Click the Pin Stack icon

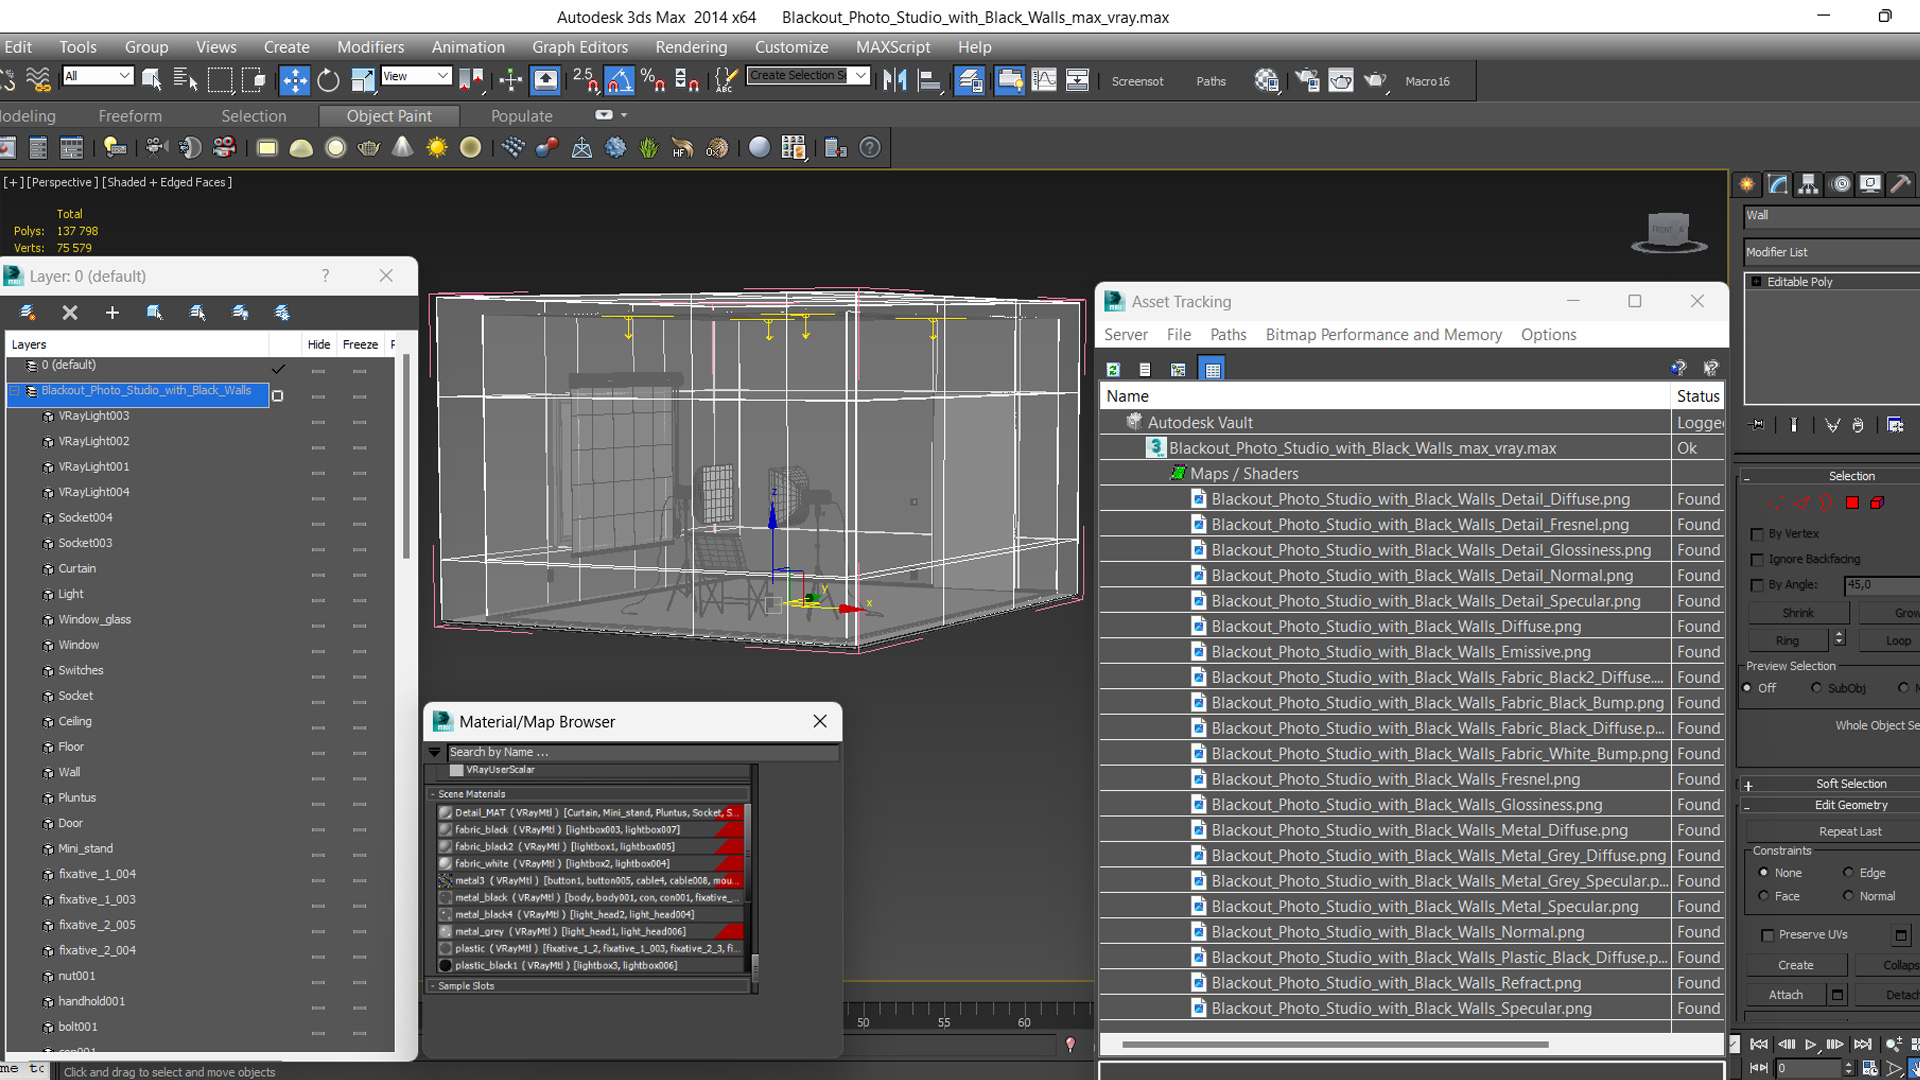(1758, 425)
